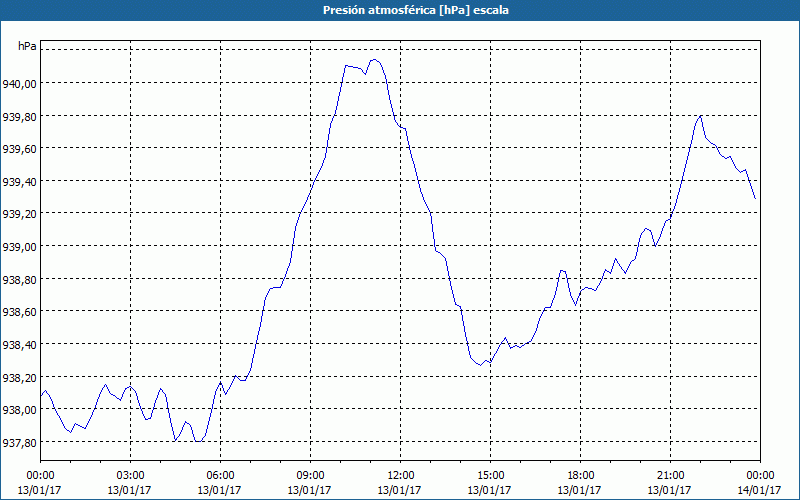Choose the 938,40 y-axis value
The image size is (800, 500).
click(x=19, y=345)
